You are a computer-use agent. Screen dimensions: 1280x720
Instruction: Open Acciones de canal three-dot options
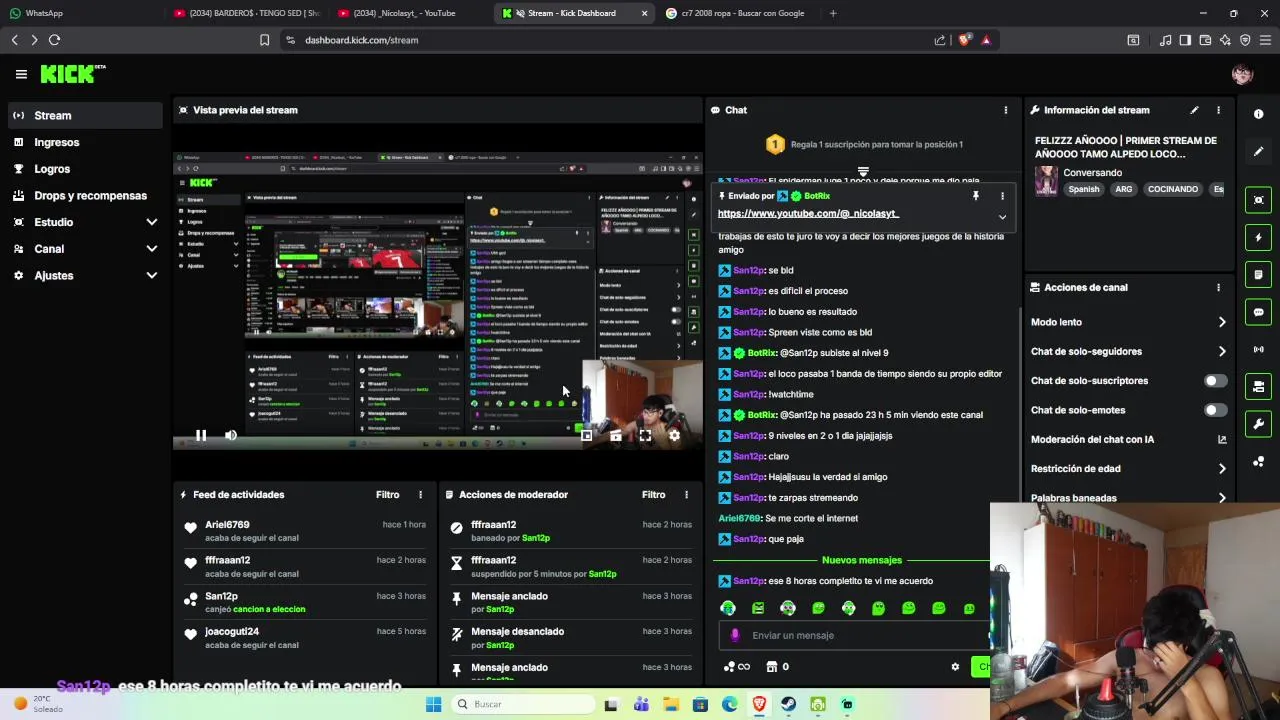[1218, 287]
